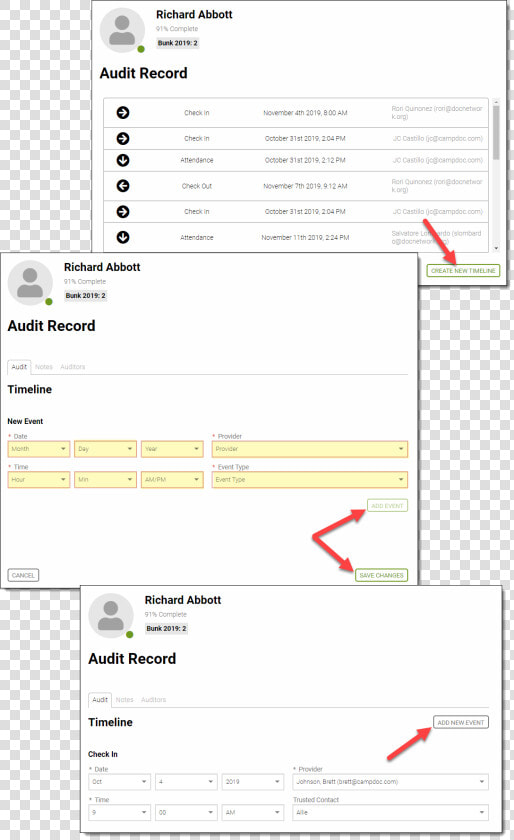
Task: Click the Create New Timeline button
Action: click(x=463, y=271)
